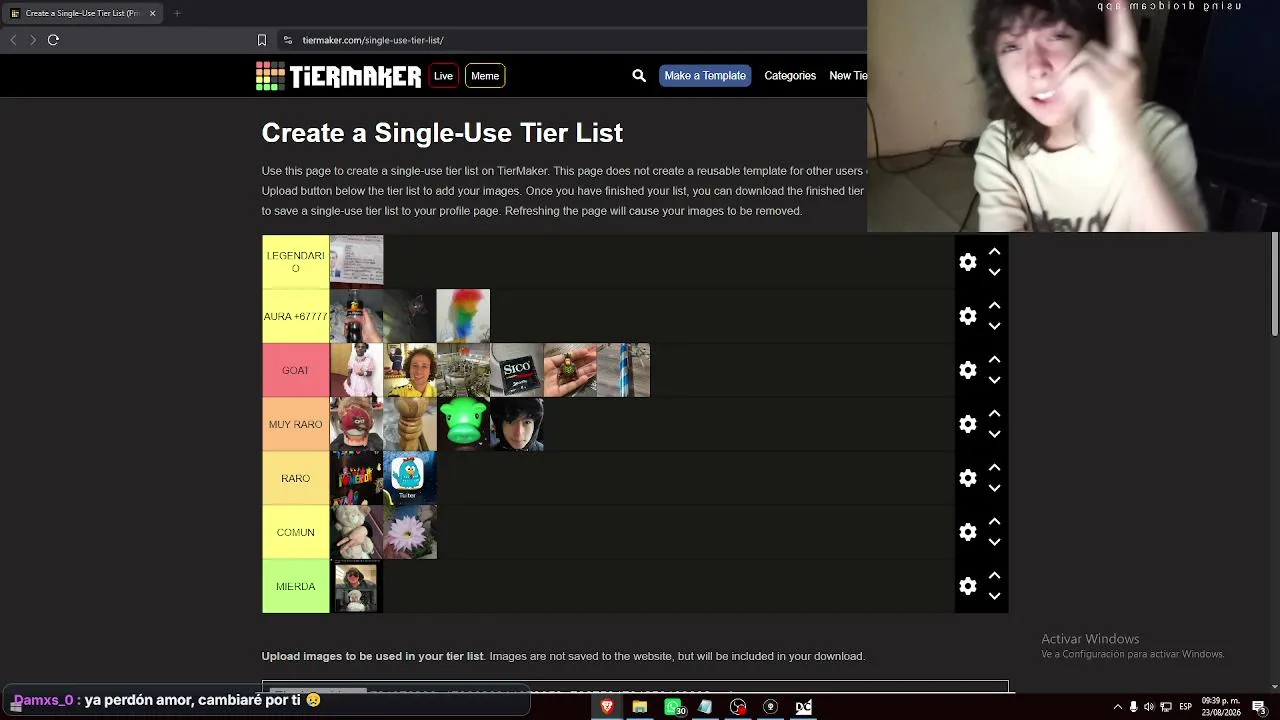Open the Live button in header

(443, 76)
